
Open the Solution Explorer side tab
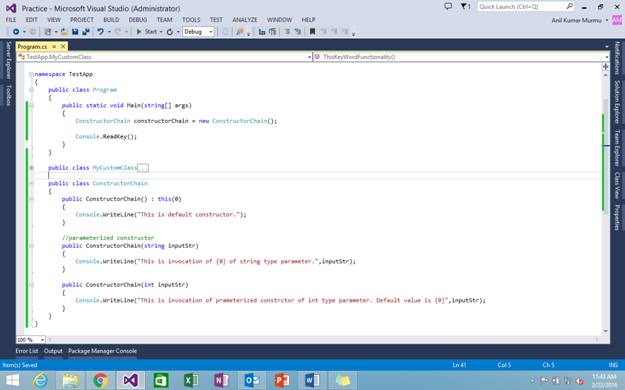click(617, 102)
